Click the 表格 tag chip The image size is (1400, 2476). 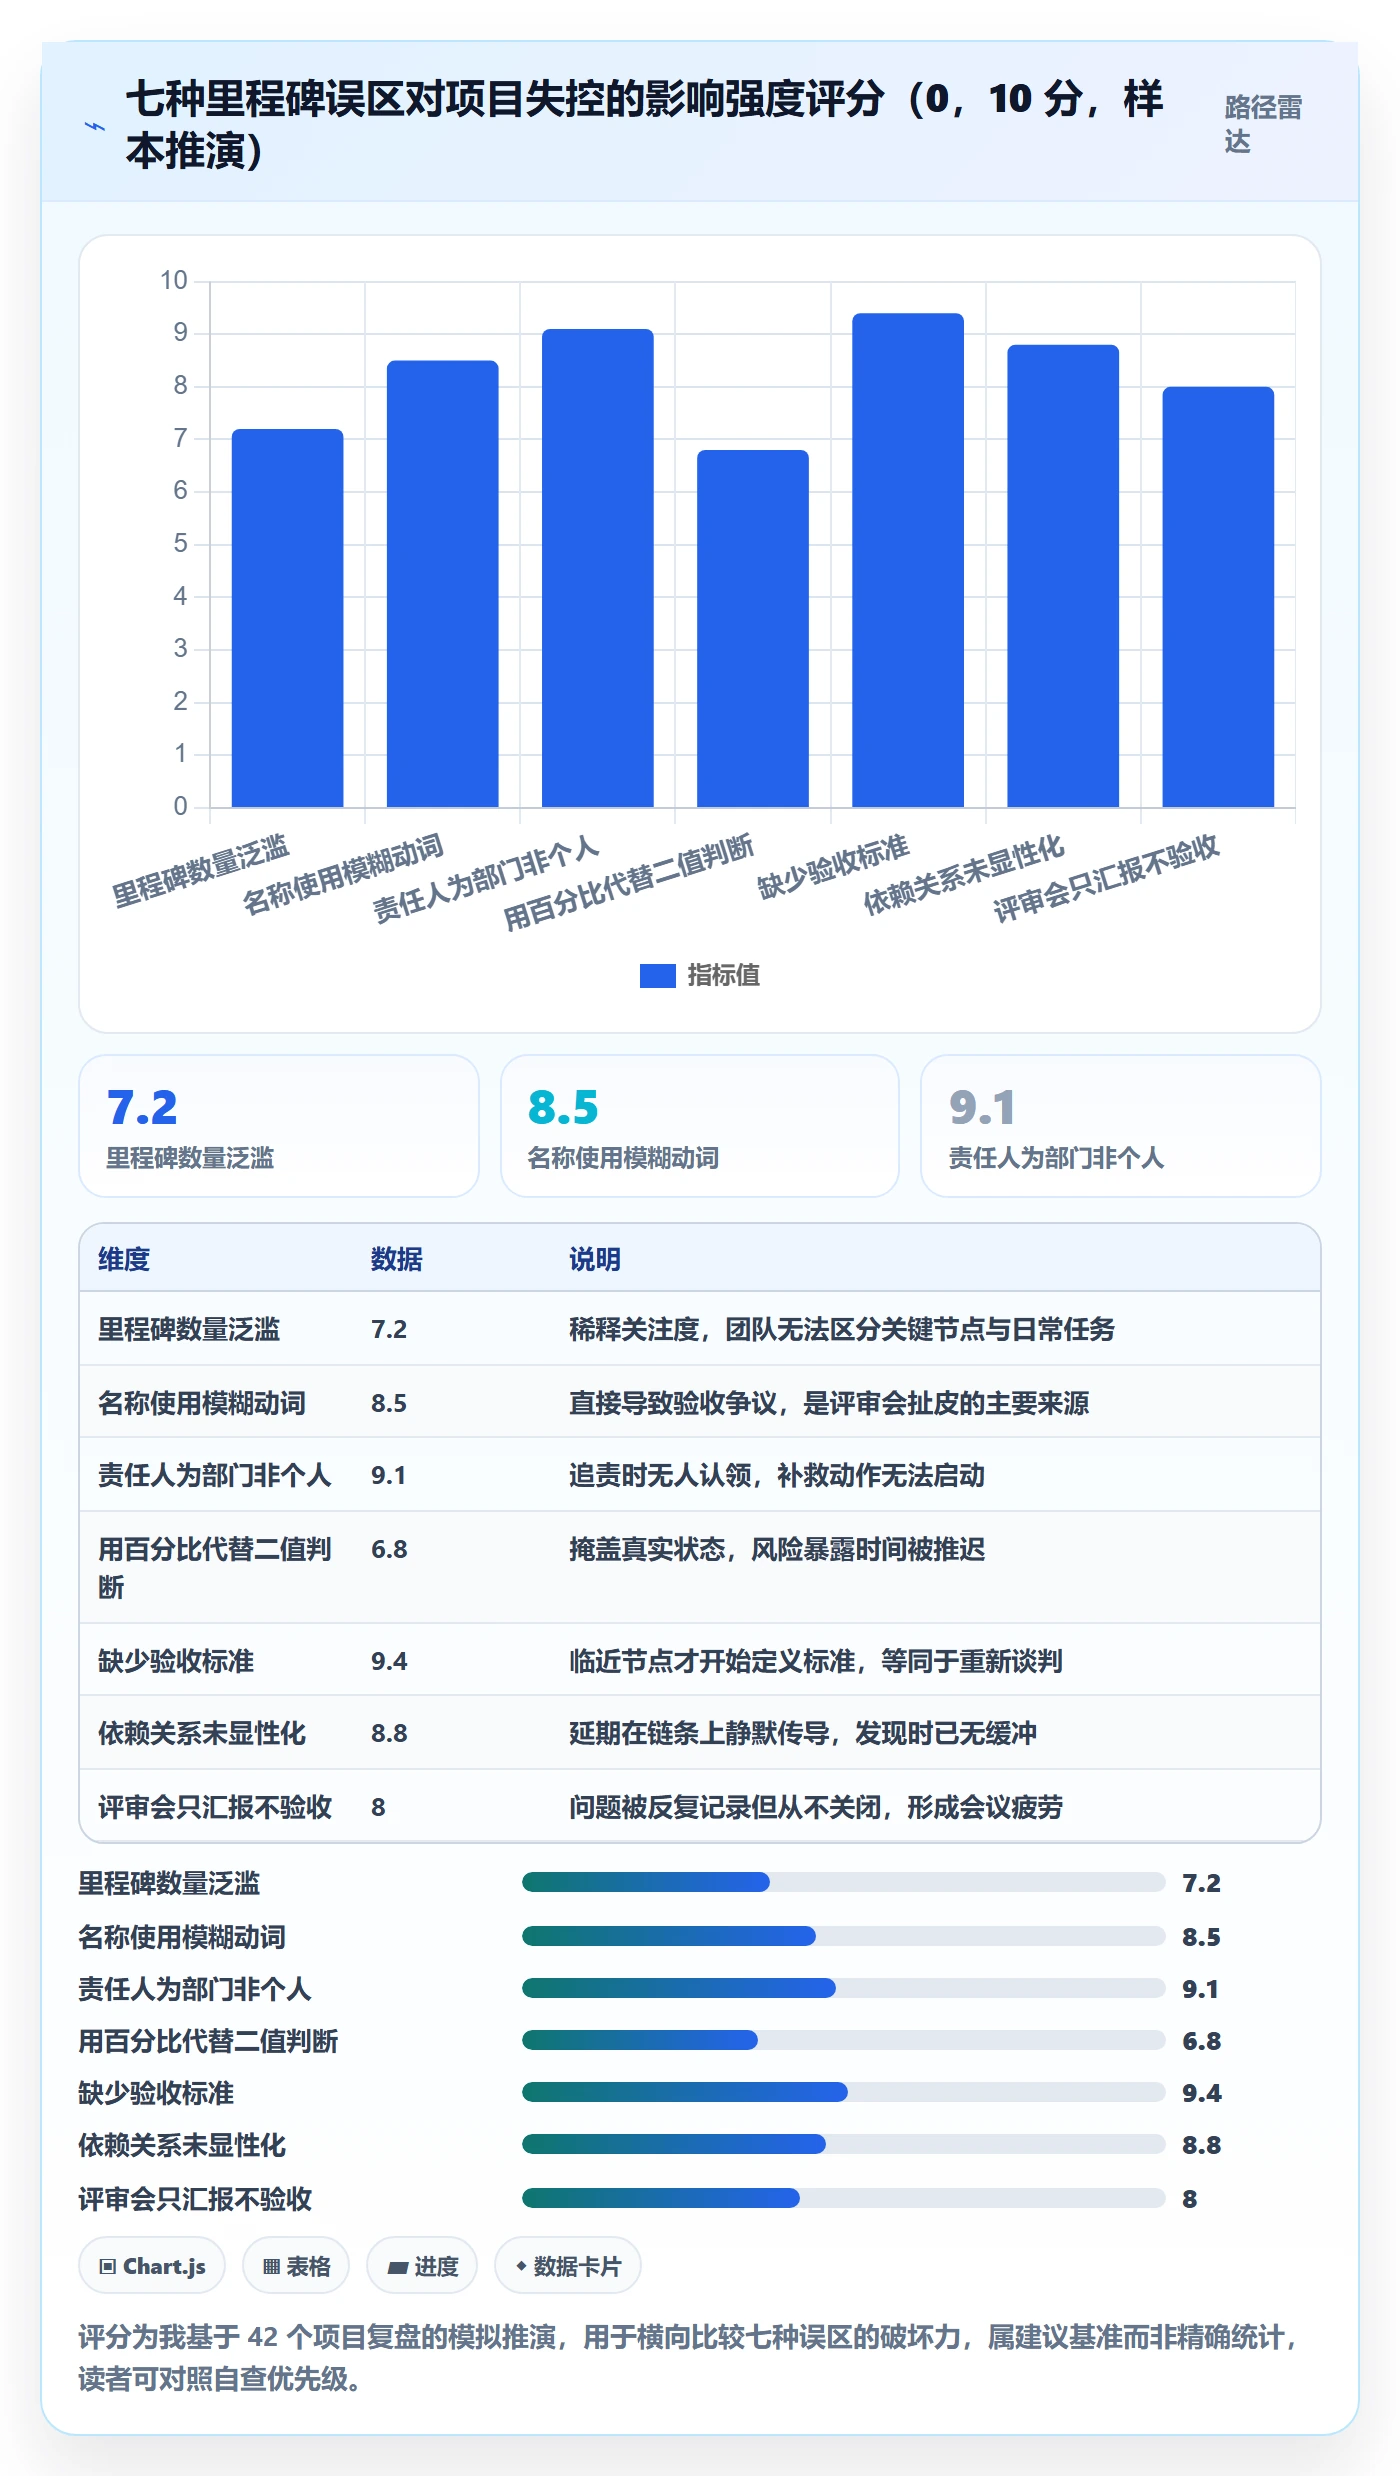(x=296, y=2266)
